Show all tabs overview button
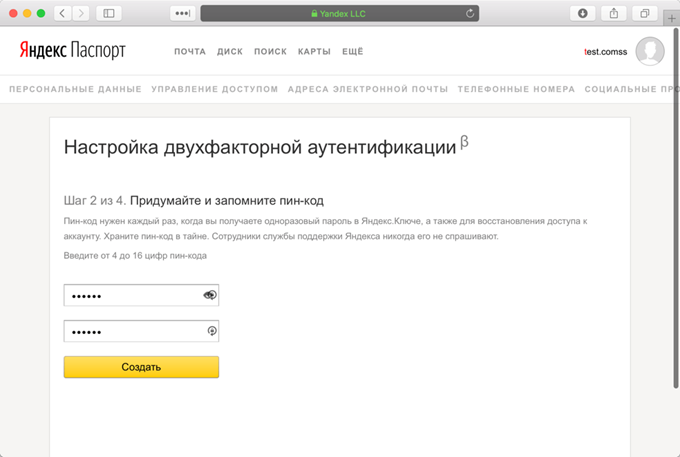The image size is (680, 457). point(645,13)
